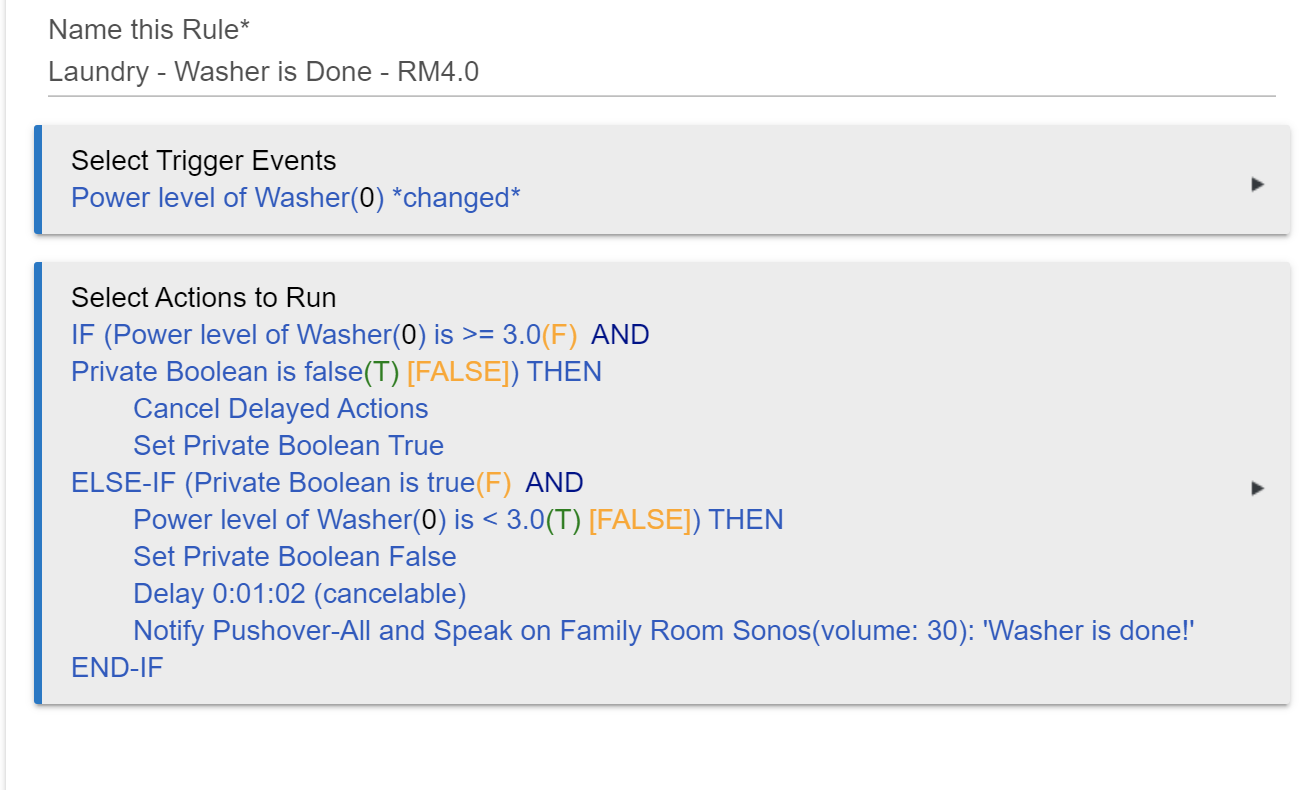Open the Select Trigger Events section header
Viewport: 1315px width, 790px height.
point(204,161)
